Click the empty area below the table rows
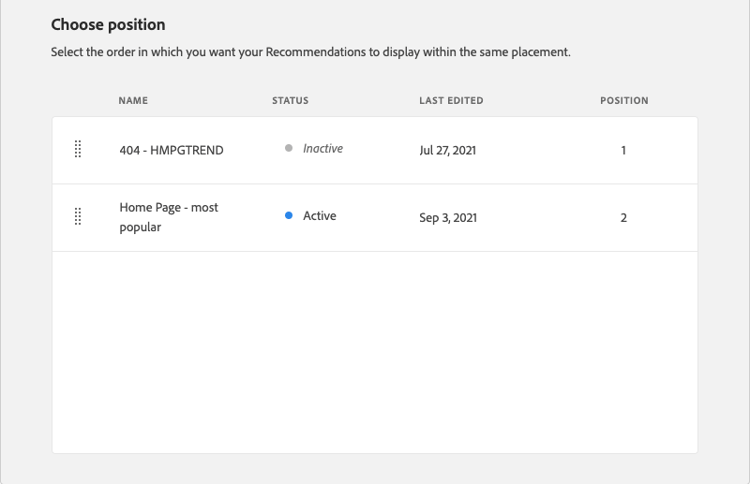Viewport: 750px width, 484px height. (375, 350)
